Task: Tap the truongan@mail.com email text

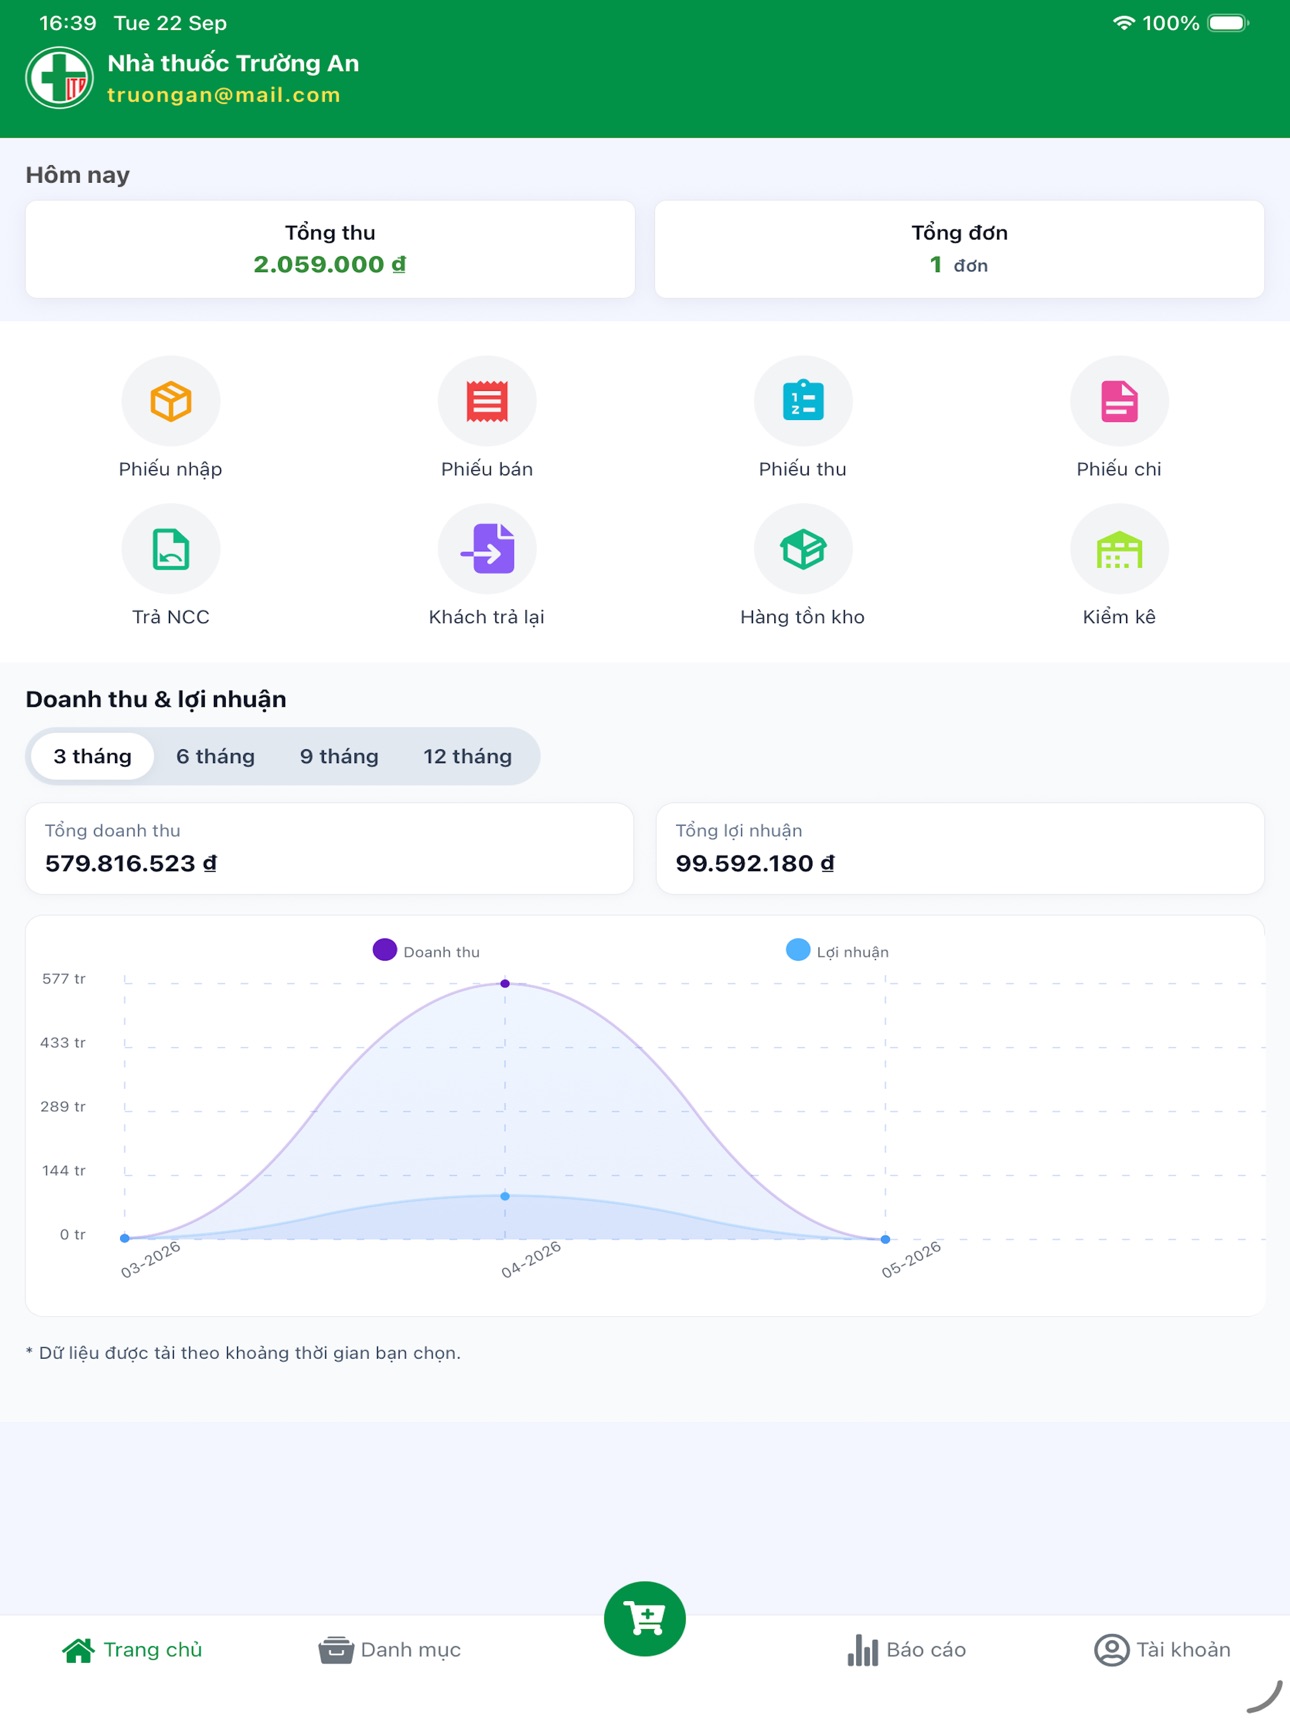Action: [224, 95]
